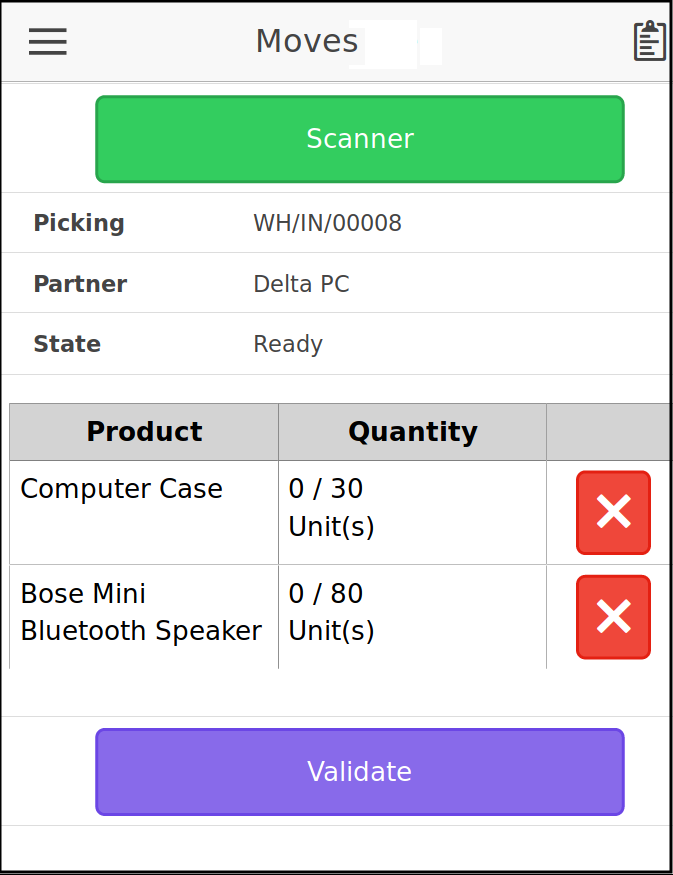Tap the Moves page title

(x=307, y=41)
